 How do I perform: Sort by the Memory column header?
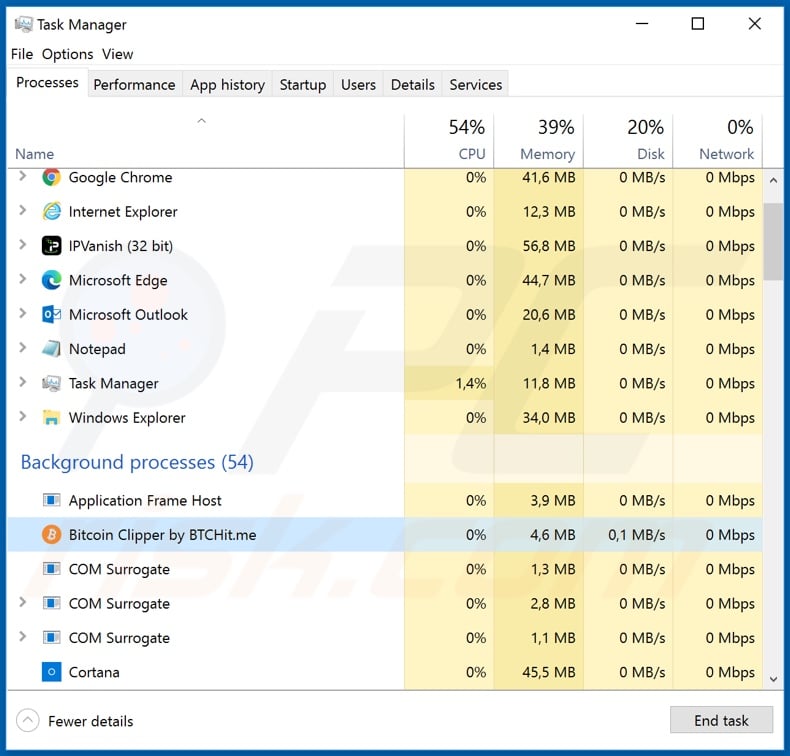point(539,140)
